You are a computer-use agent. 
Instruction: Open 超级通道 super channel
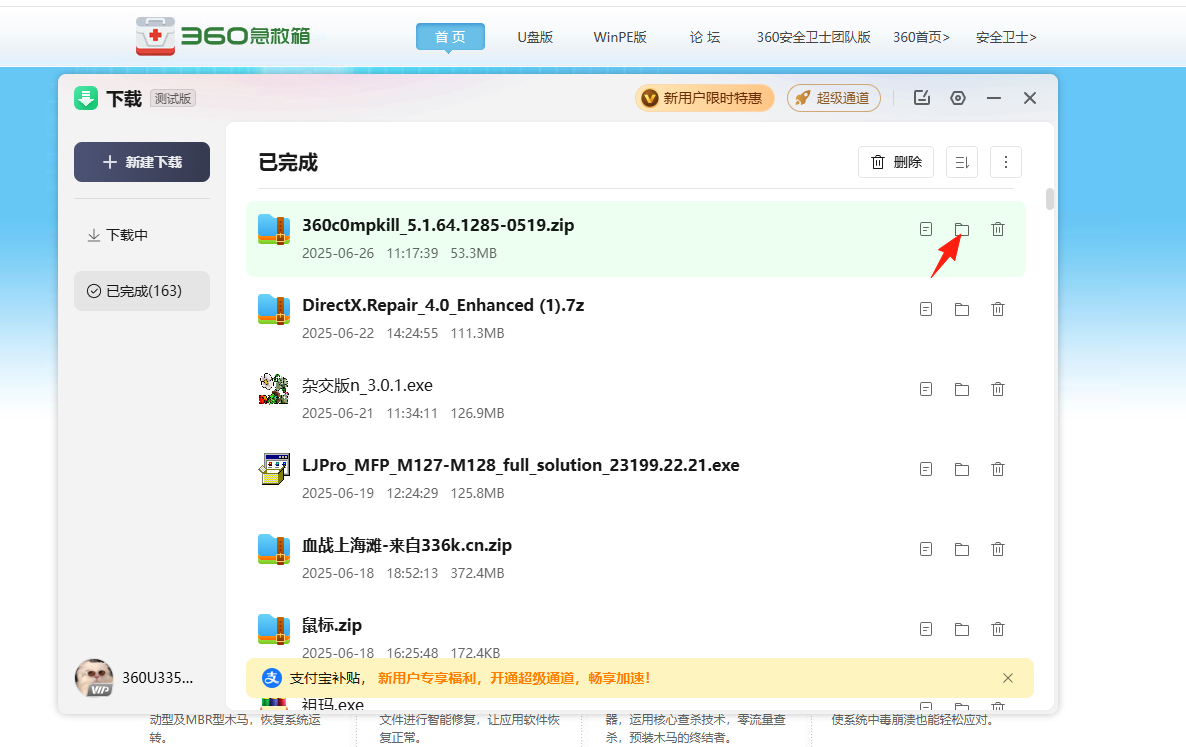[834, 98]
